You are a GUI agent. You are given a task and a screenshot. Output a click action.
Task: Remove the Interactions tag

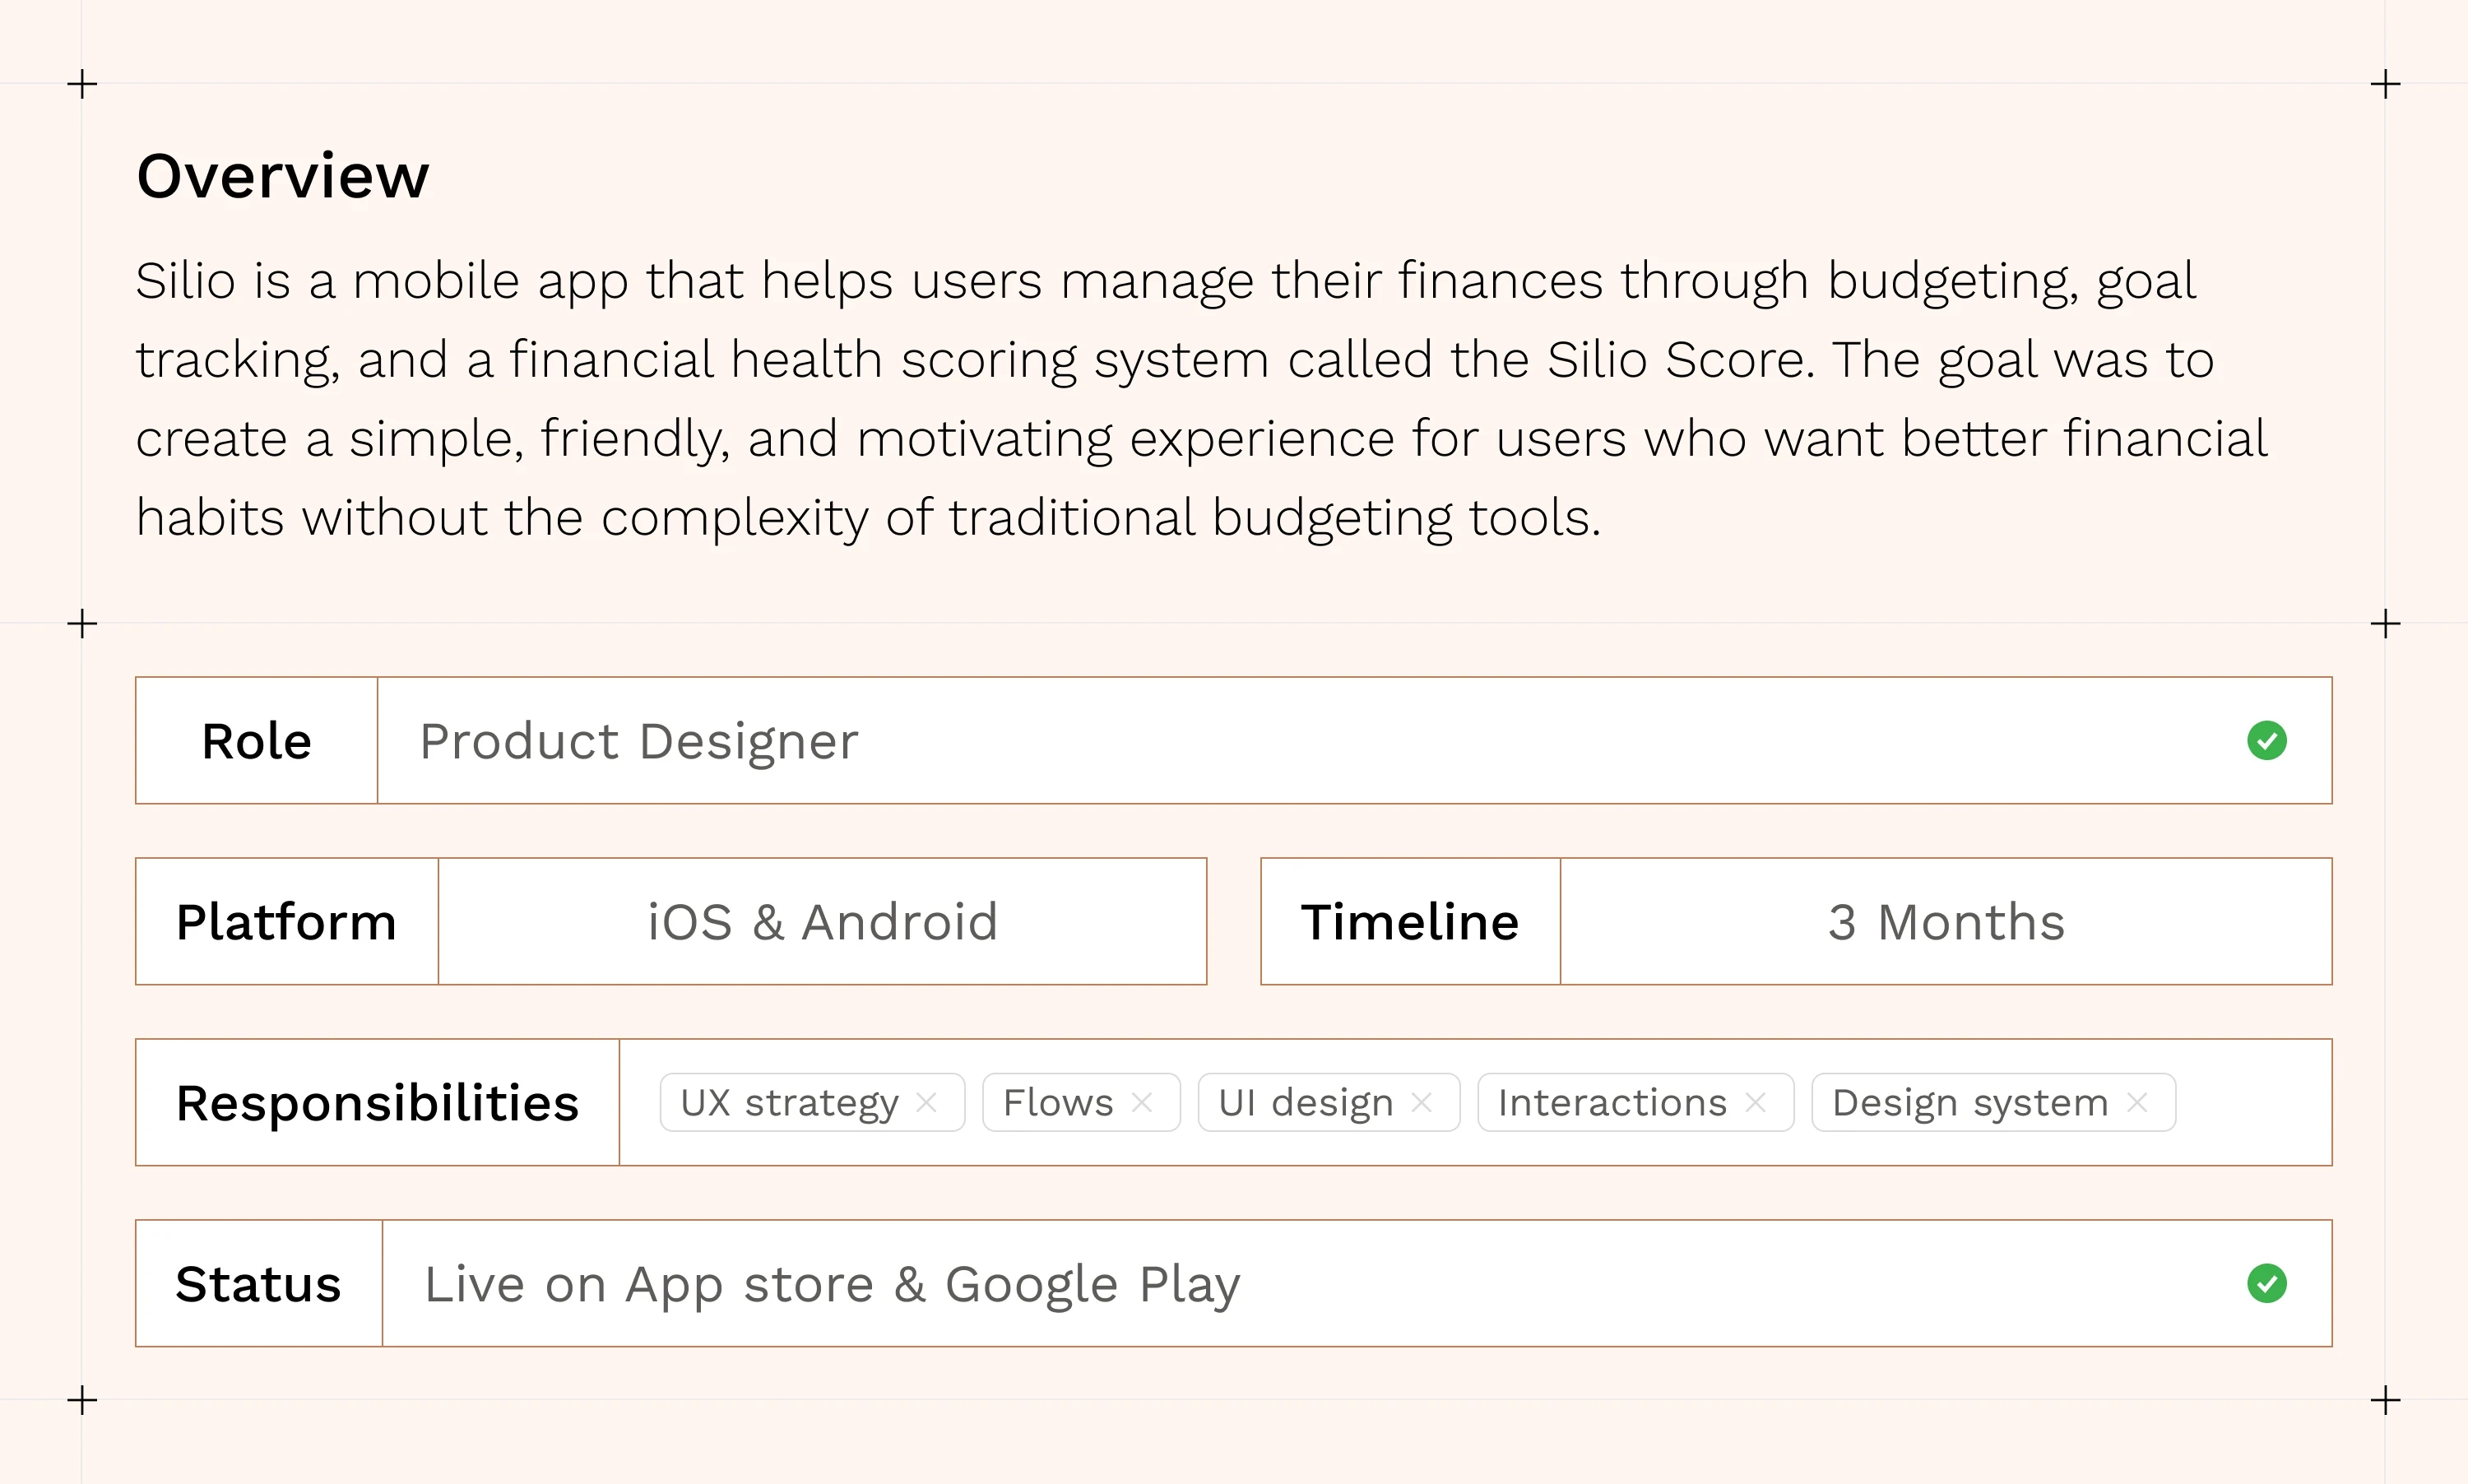[x=1755, y=1102]
